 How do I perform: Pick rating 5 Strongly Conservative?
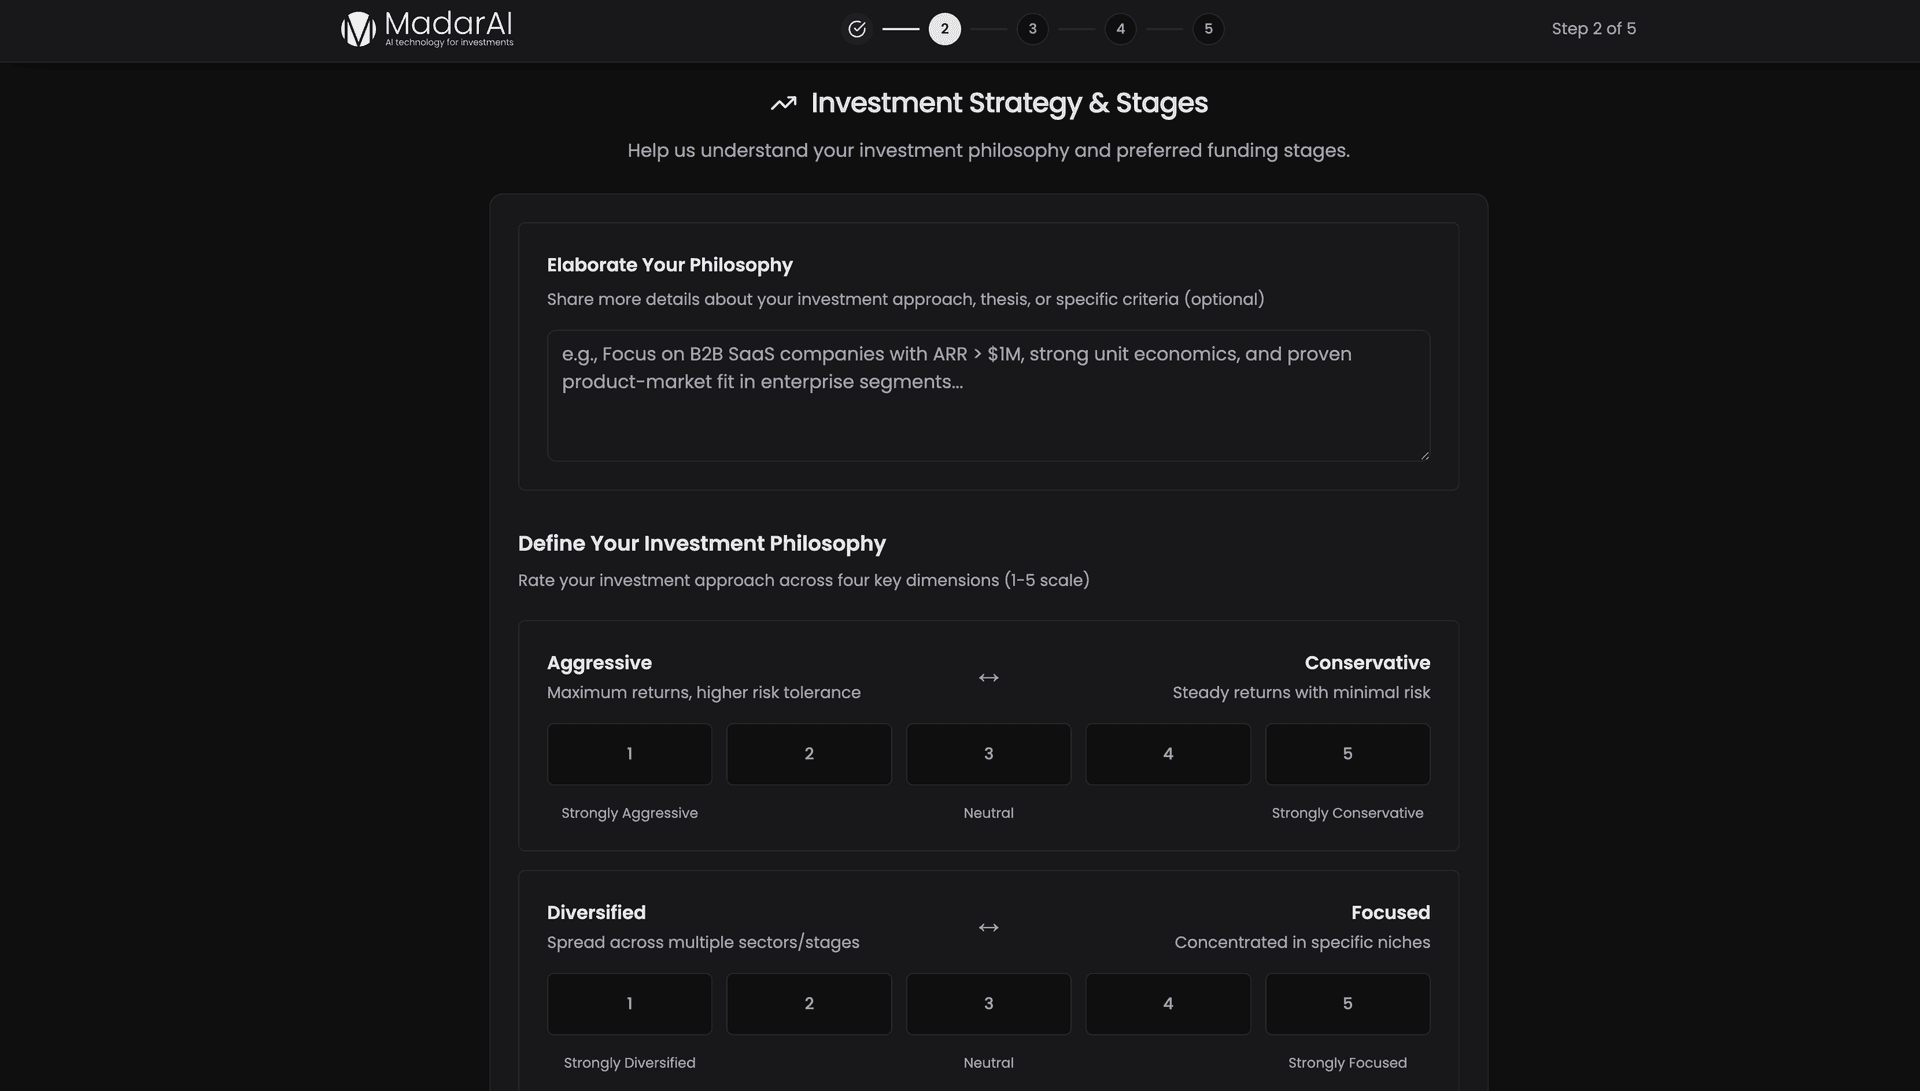click(x=1347, y=754)
